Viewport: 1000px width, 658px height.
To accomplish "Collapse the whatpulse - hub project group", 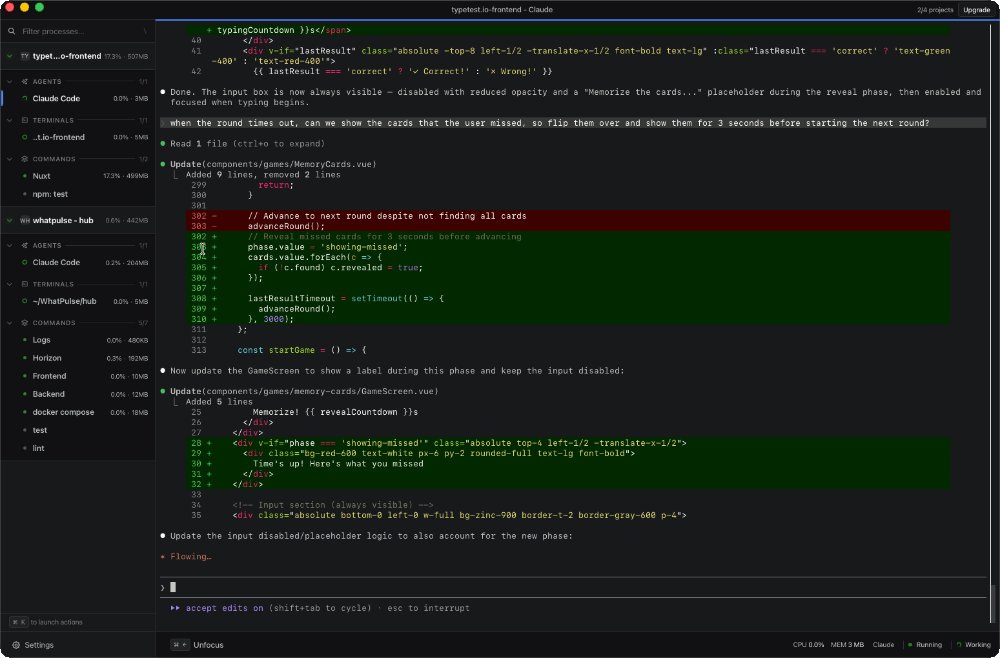I will 10,221.
